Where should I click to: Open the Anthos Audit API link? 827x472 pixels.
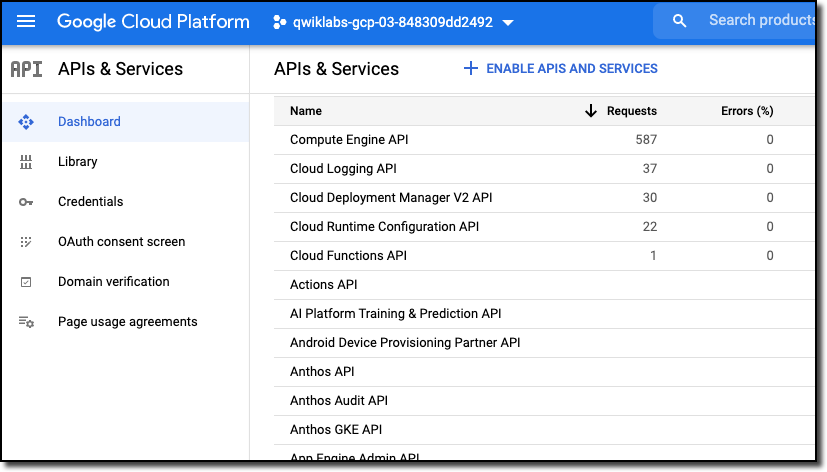tap(339, 401)
